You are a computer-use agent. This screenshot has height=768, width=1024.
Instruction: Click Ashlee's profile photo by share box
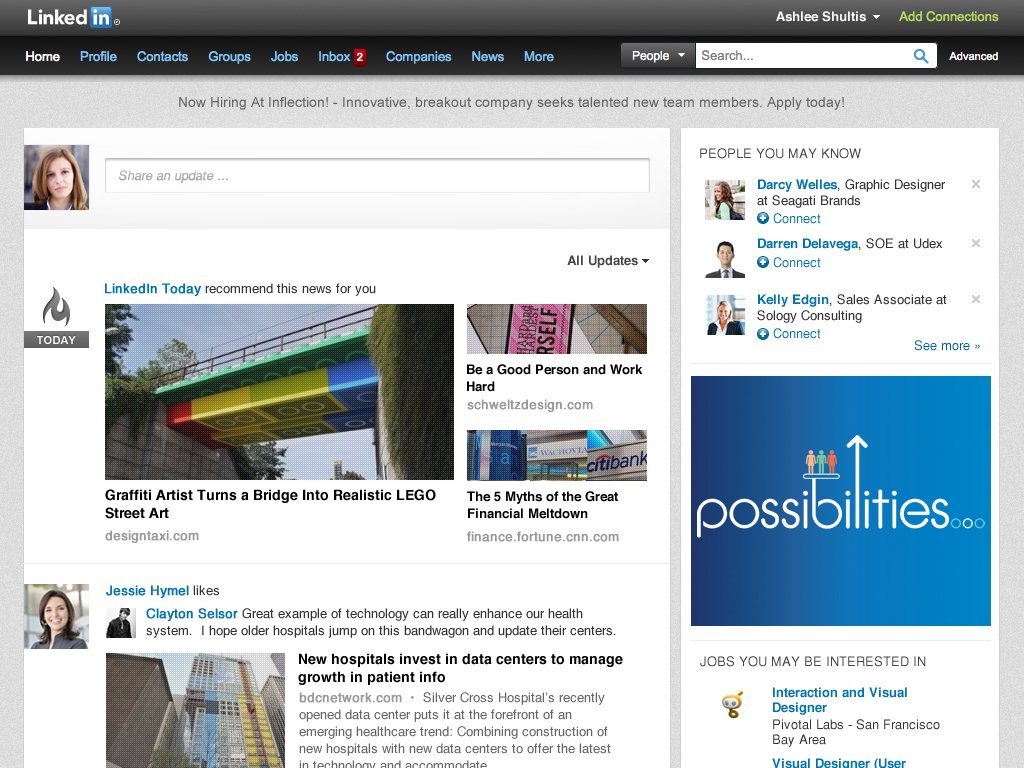(56, 177)
